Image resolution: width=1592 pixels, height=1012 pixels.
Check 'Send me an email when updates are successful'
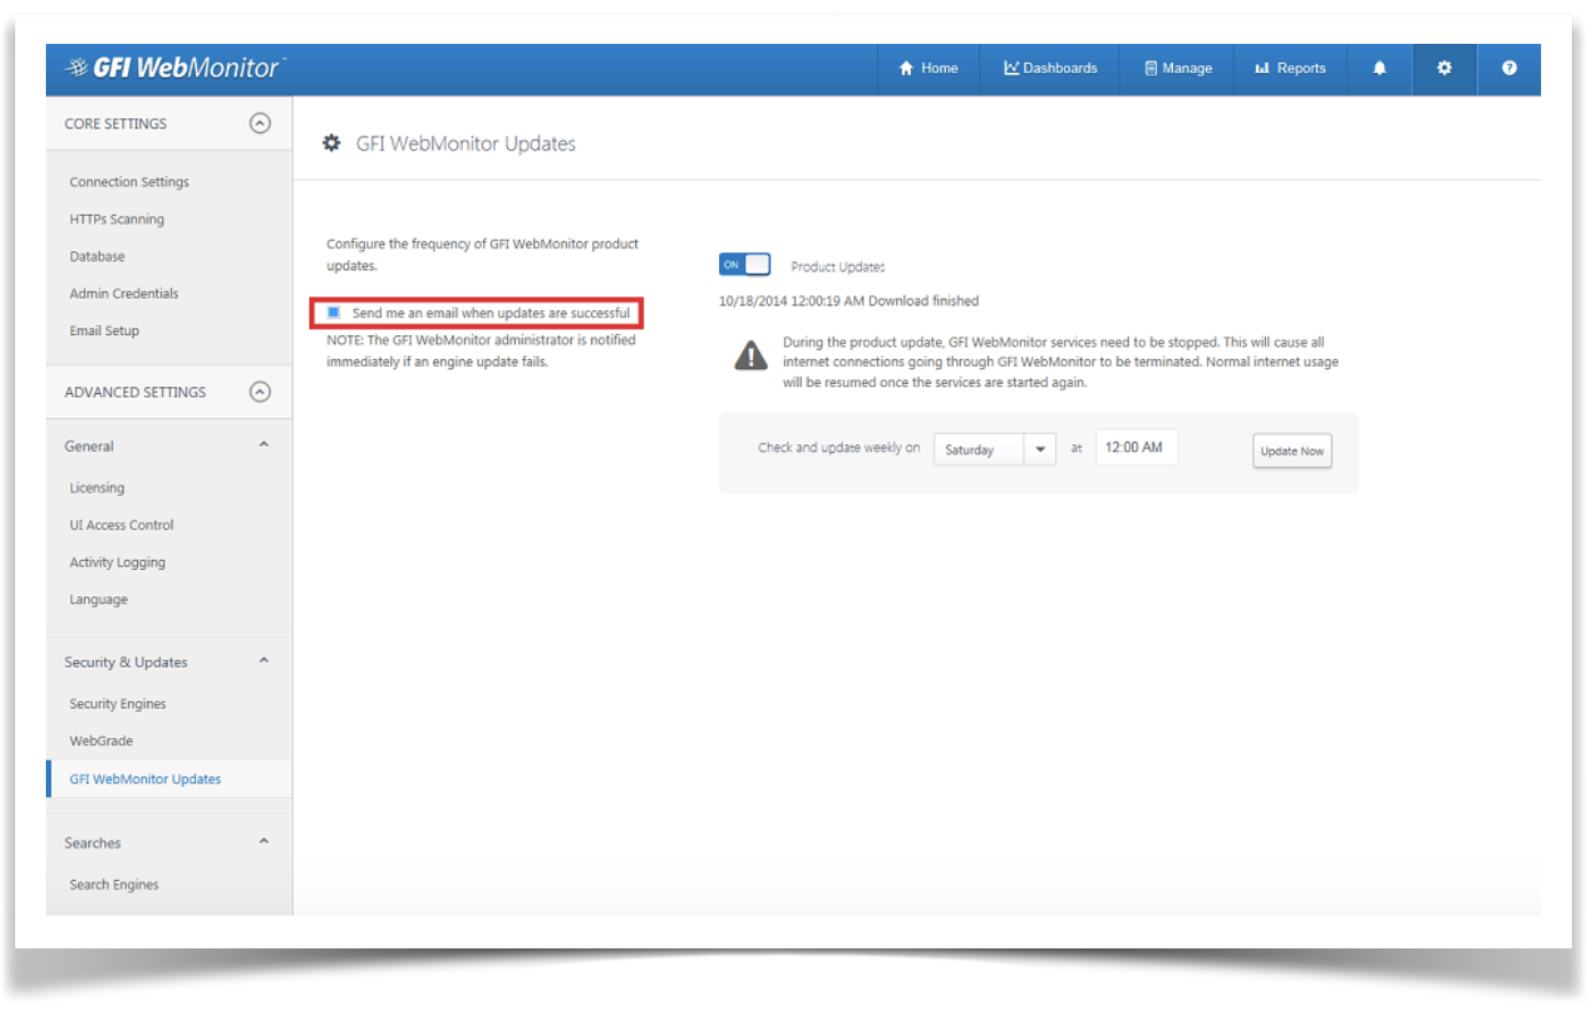[334, 312]
